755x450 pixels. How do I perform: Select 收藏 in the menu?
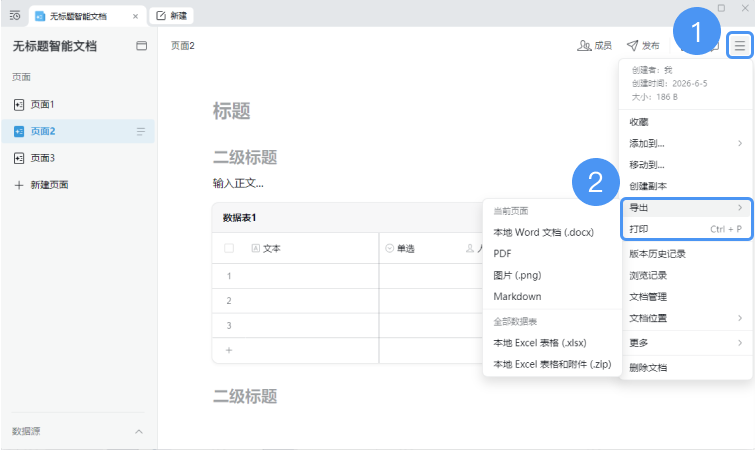(x=686, y=122)
